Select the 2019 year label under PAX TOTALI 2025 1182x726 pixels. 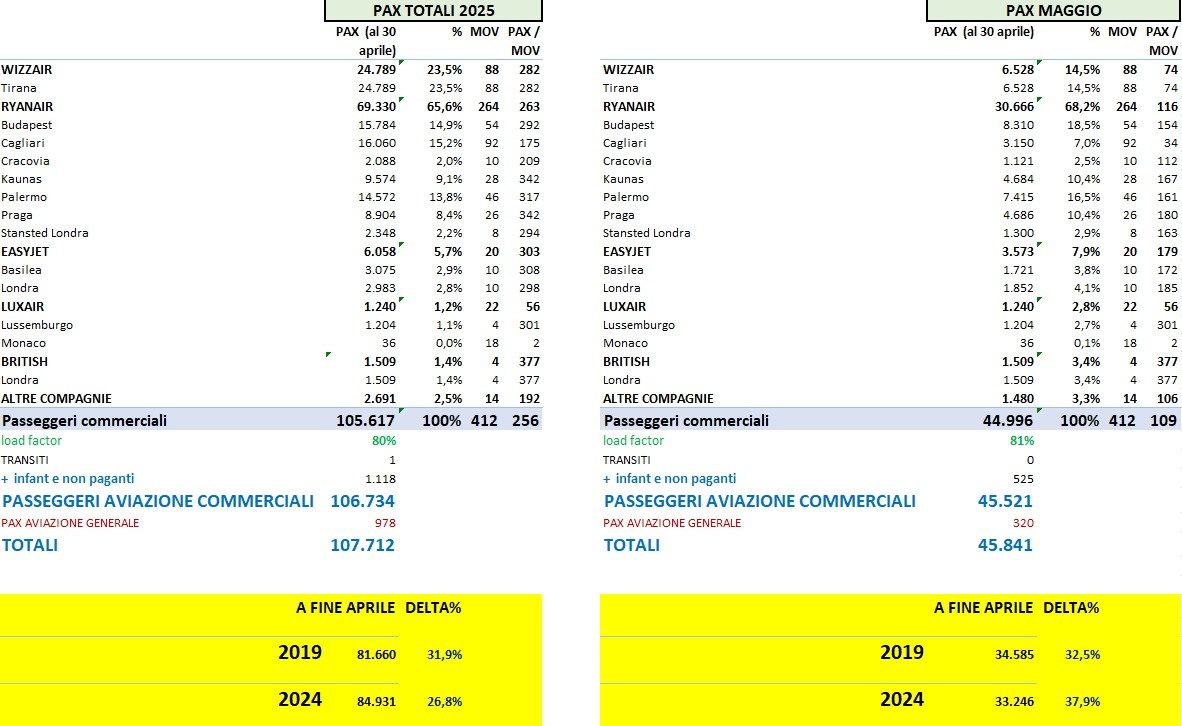pyautogui.click(x=300, y=652)
